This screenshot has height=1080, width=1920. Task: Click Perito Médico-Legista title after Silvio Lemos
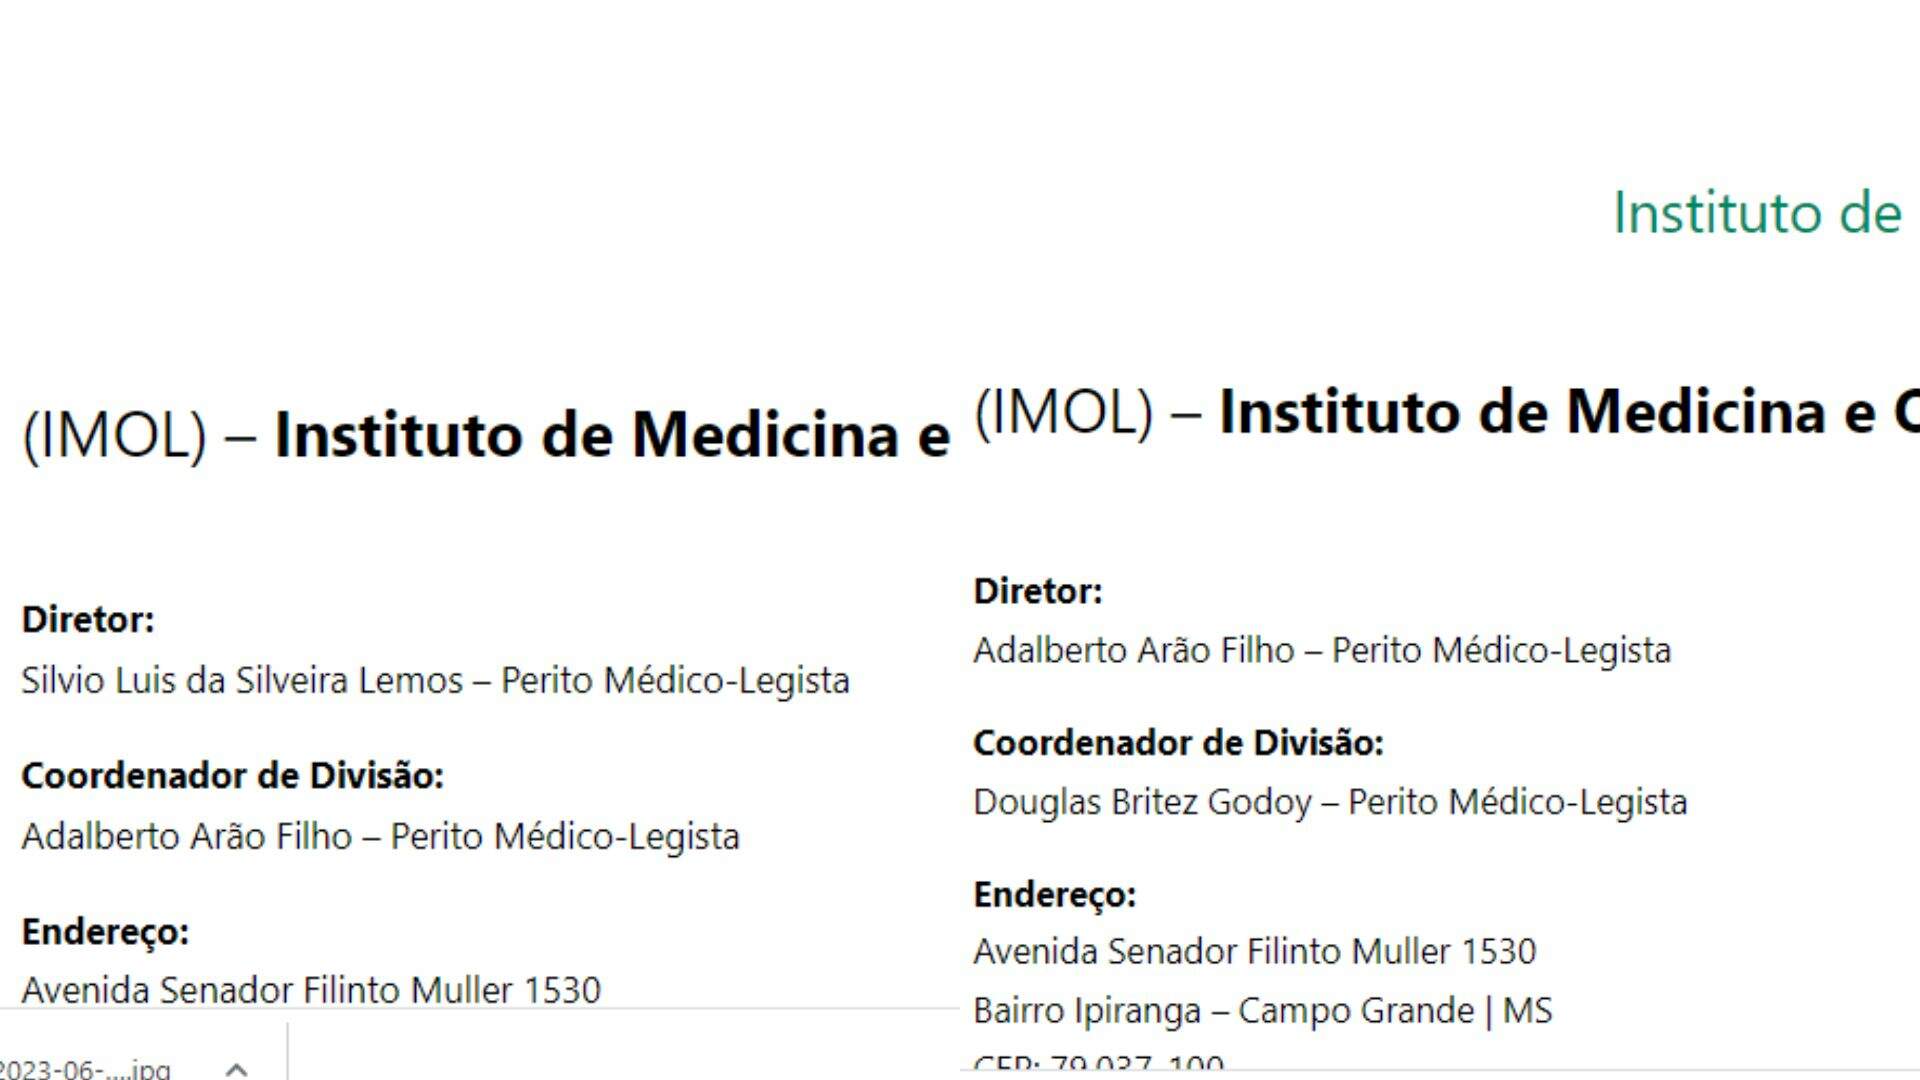(x=675, y=680)
